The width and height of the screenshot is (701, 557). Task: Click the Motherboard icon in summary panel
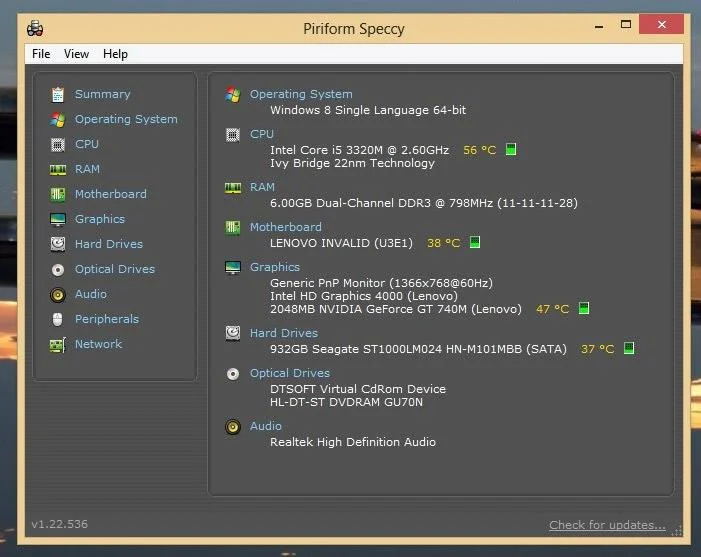point(233,228)
